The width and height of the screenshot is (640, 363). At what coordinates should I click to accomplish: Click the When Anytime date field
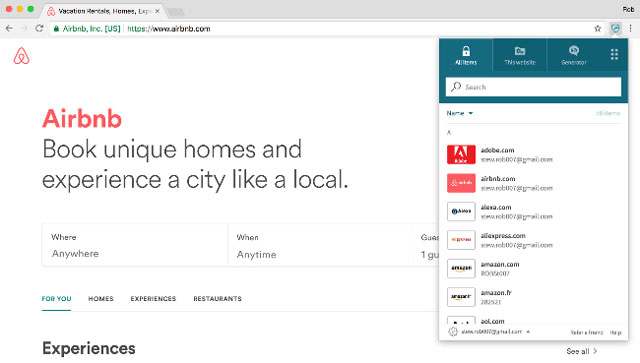[x=320, y=245]
